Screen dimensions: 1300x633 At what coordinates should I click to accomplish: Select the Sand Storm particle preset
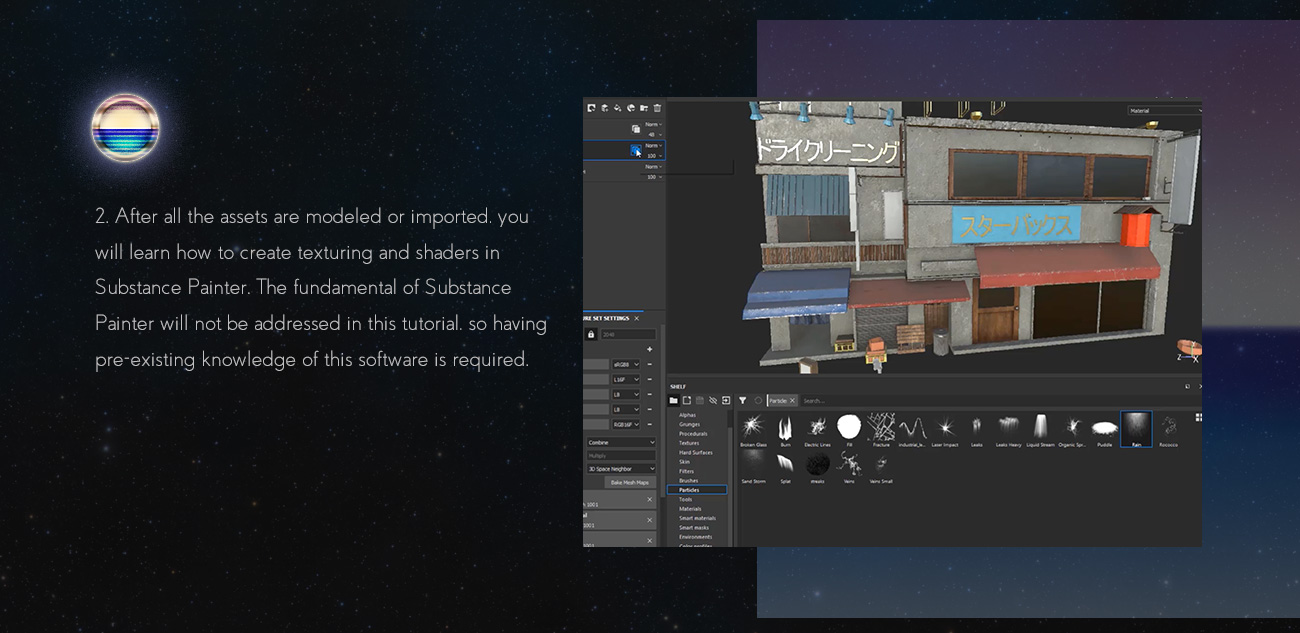click(753, 467)
